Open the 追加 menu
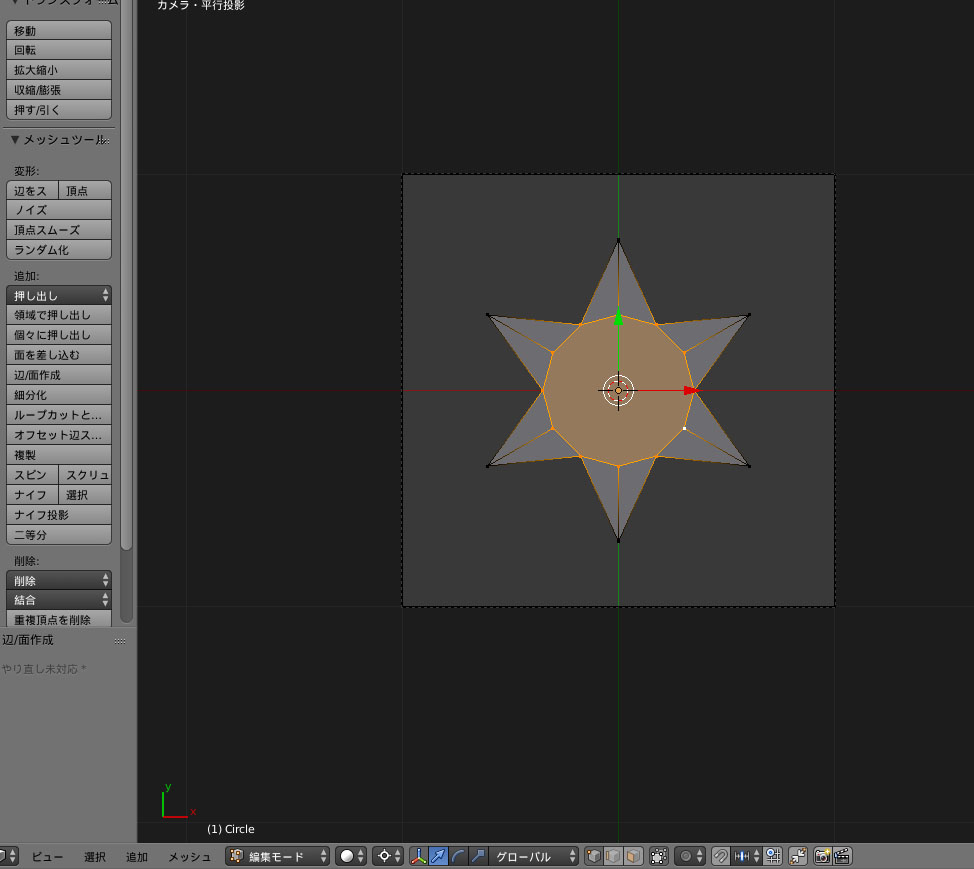This screenshot has height=869, width=974. coord(137,857)
